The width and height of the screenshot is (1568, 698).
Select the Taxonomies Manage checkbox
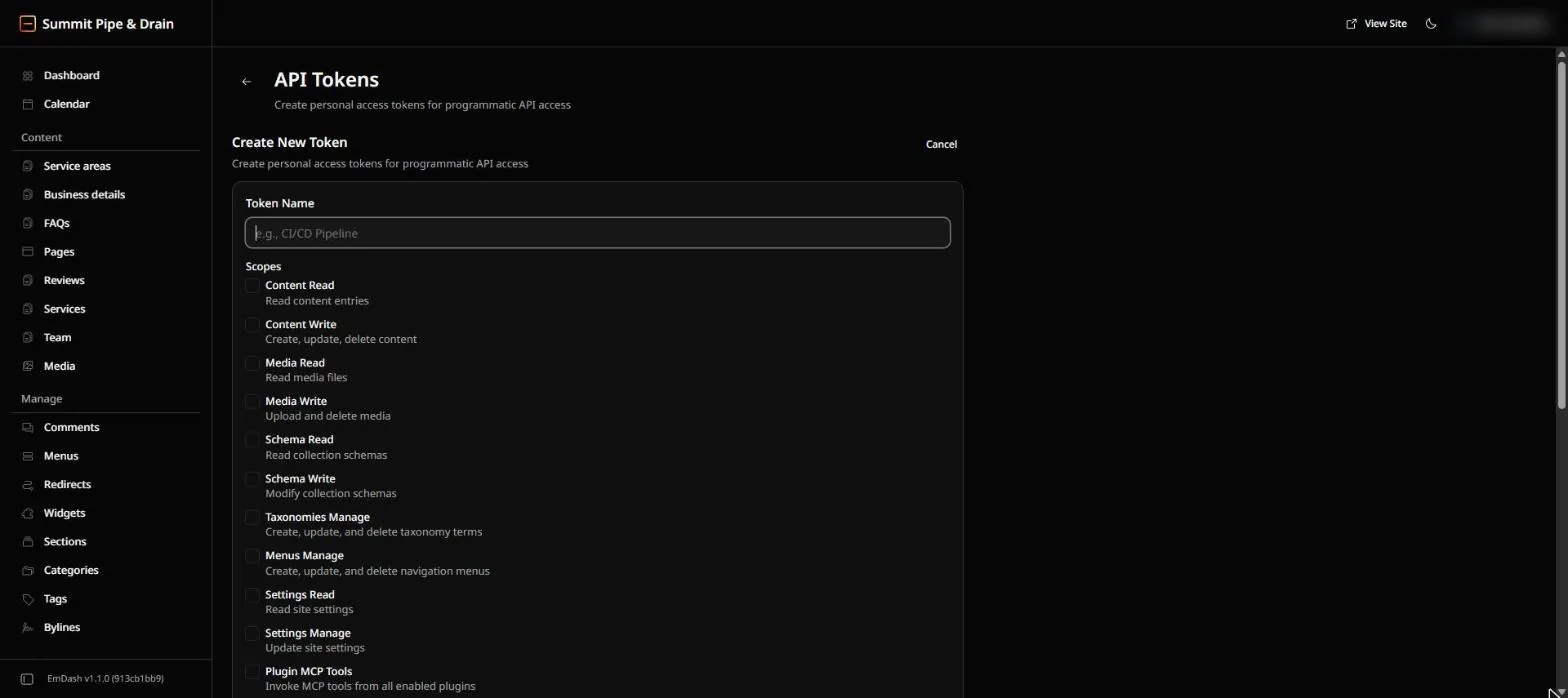coord(252,518)
